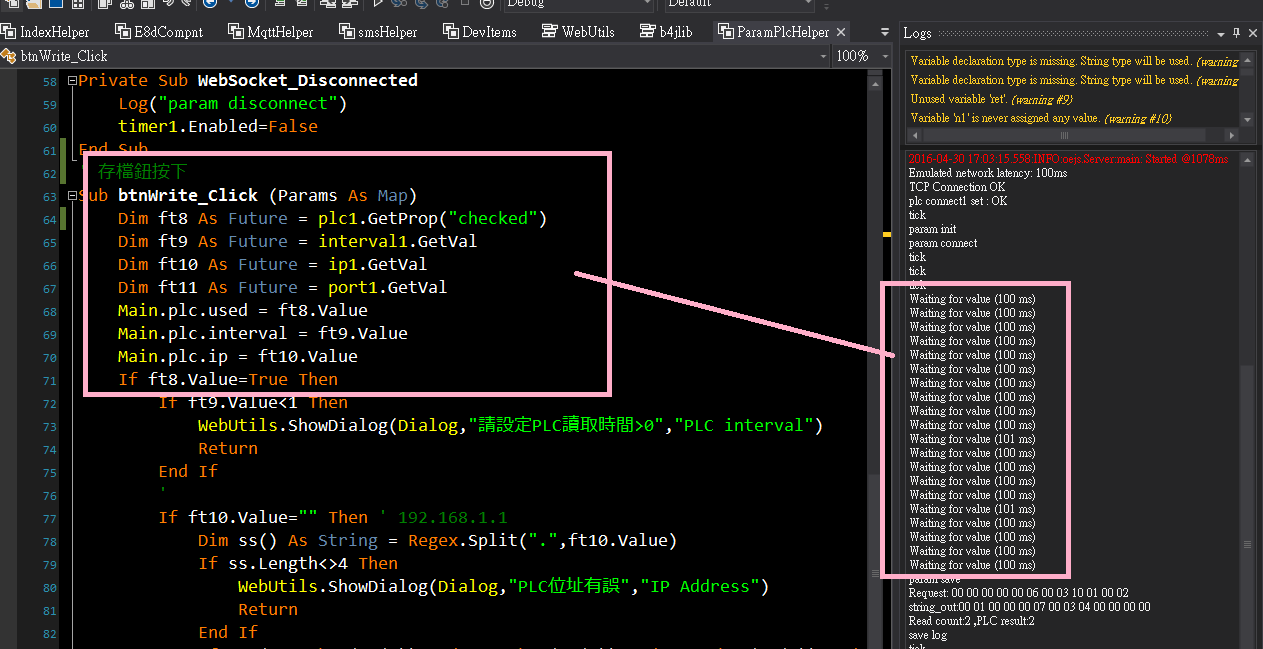Image resolution: width=1263 pixels, height=649 pixels.
Task: Click the paste icon on the toolbar
Action: [148, 6]
